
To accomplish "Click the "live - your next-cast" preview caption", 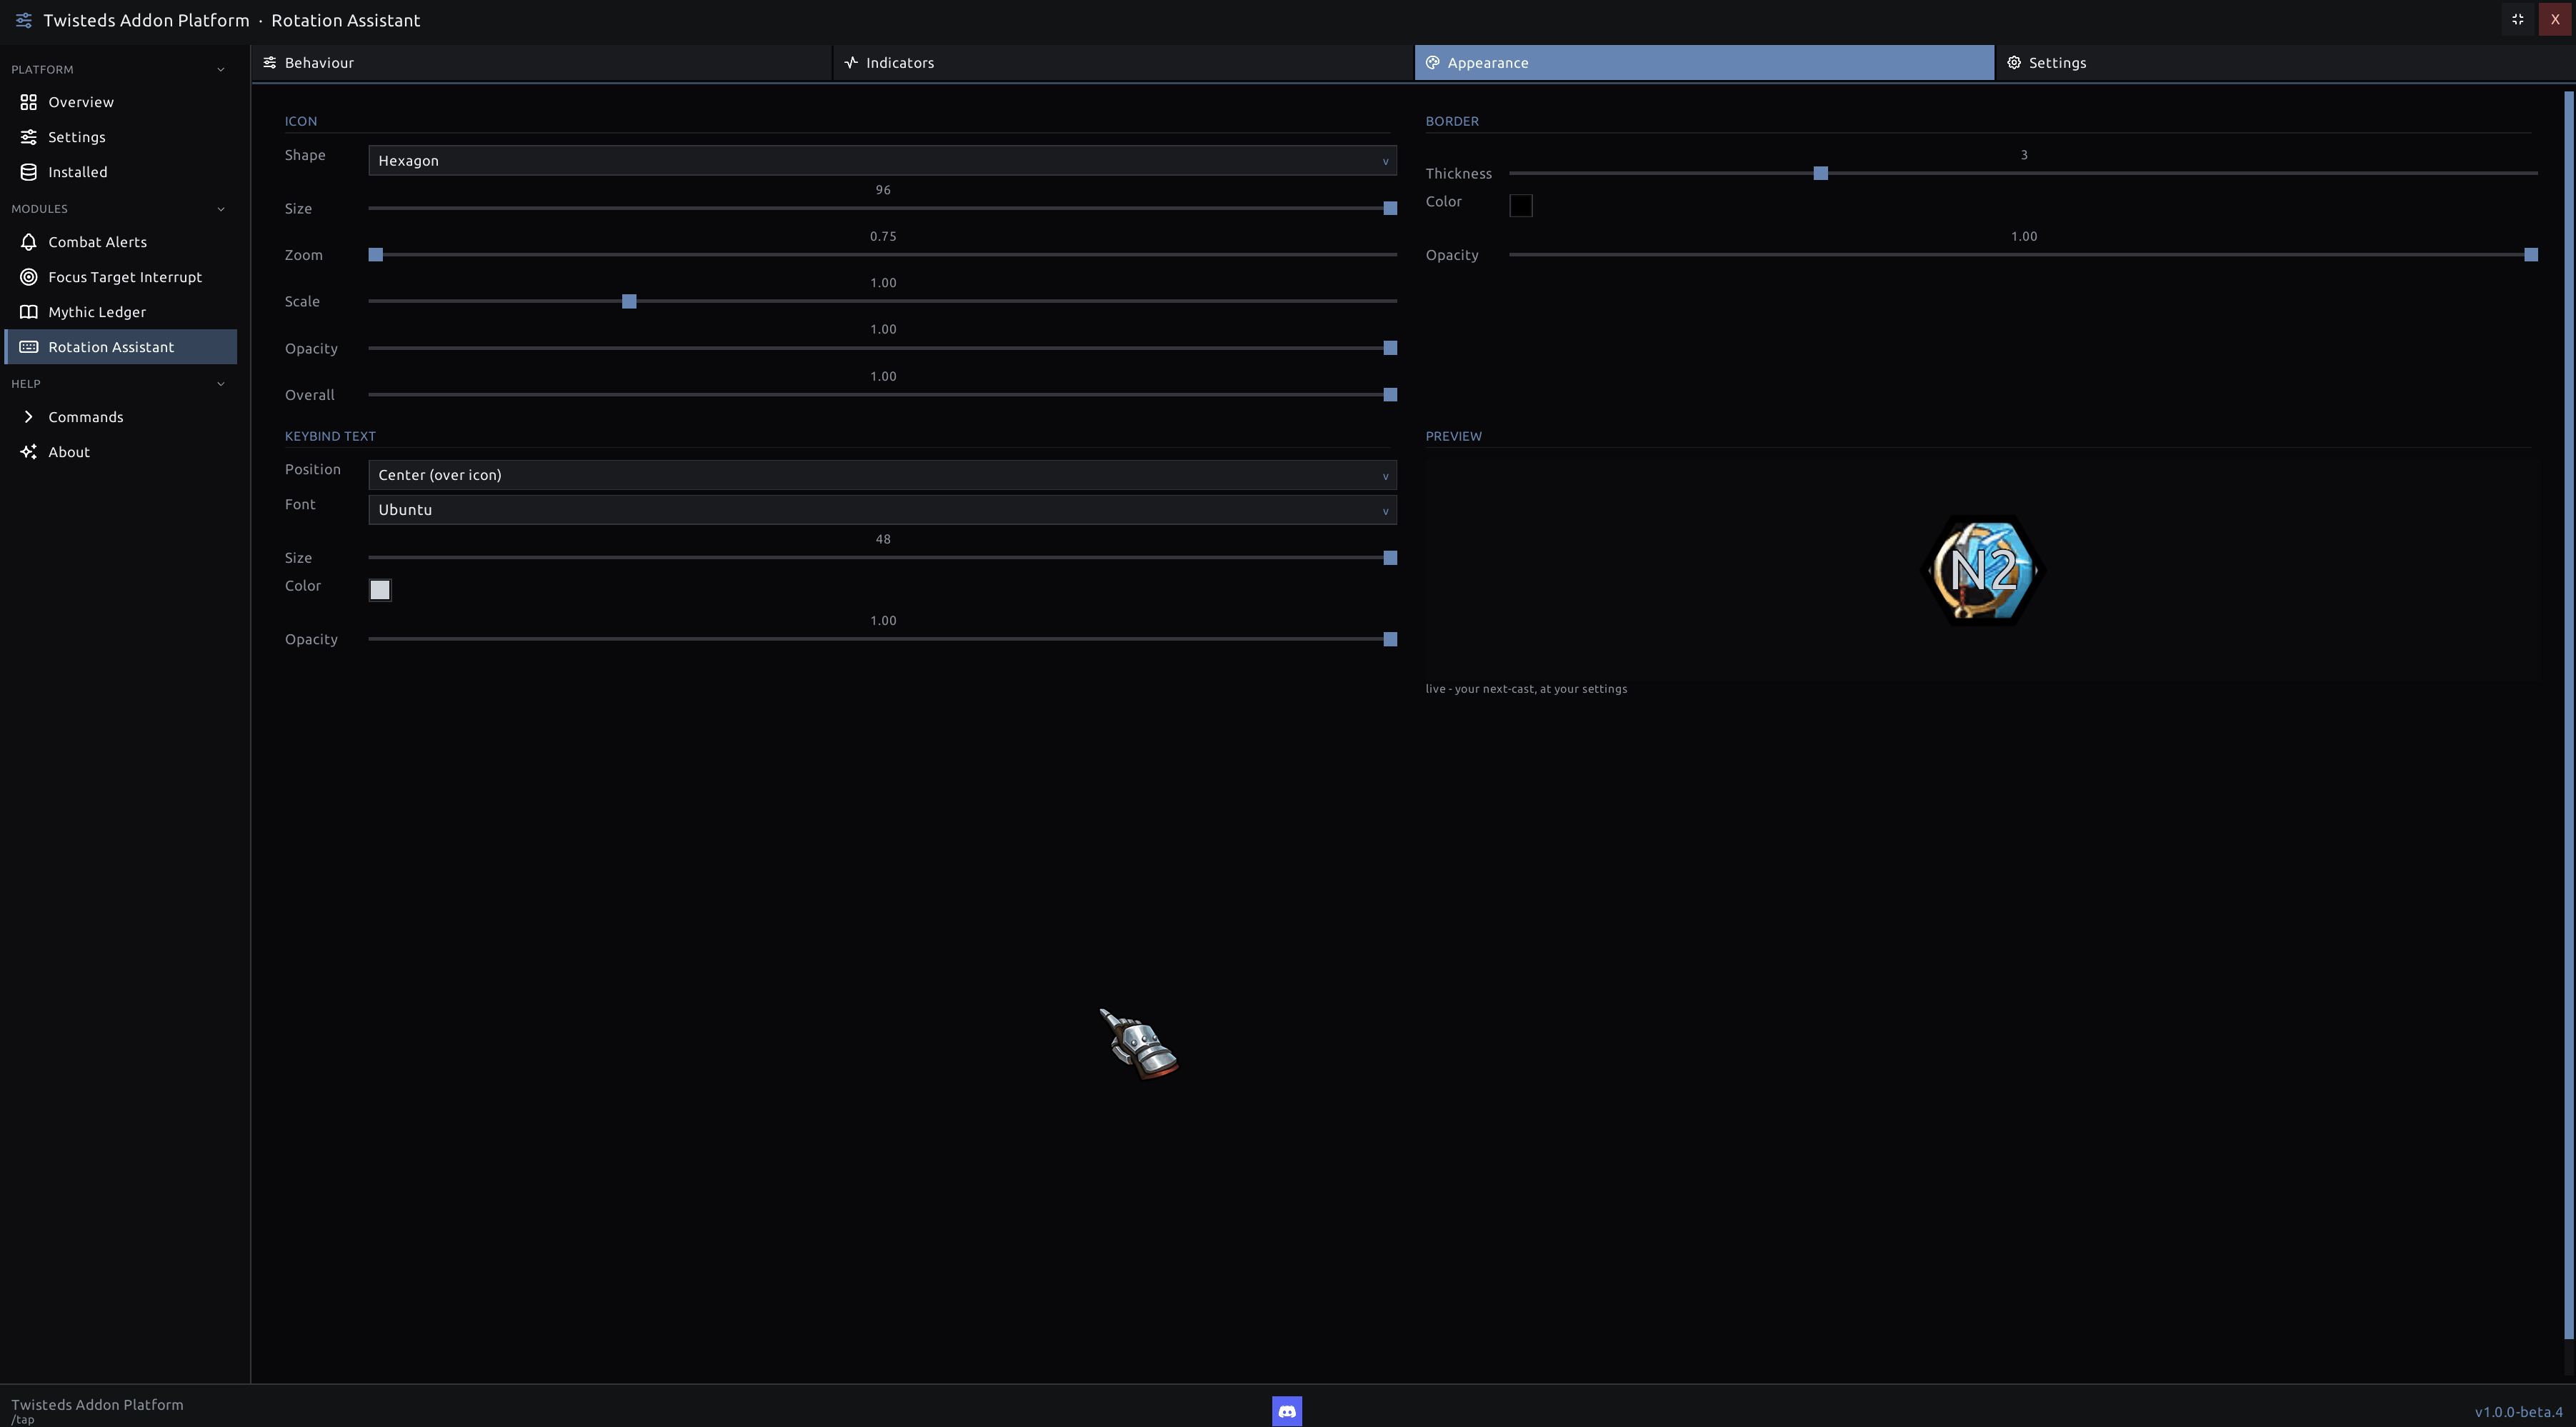I will [1526, 689].
